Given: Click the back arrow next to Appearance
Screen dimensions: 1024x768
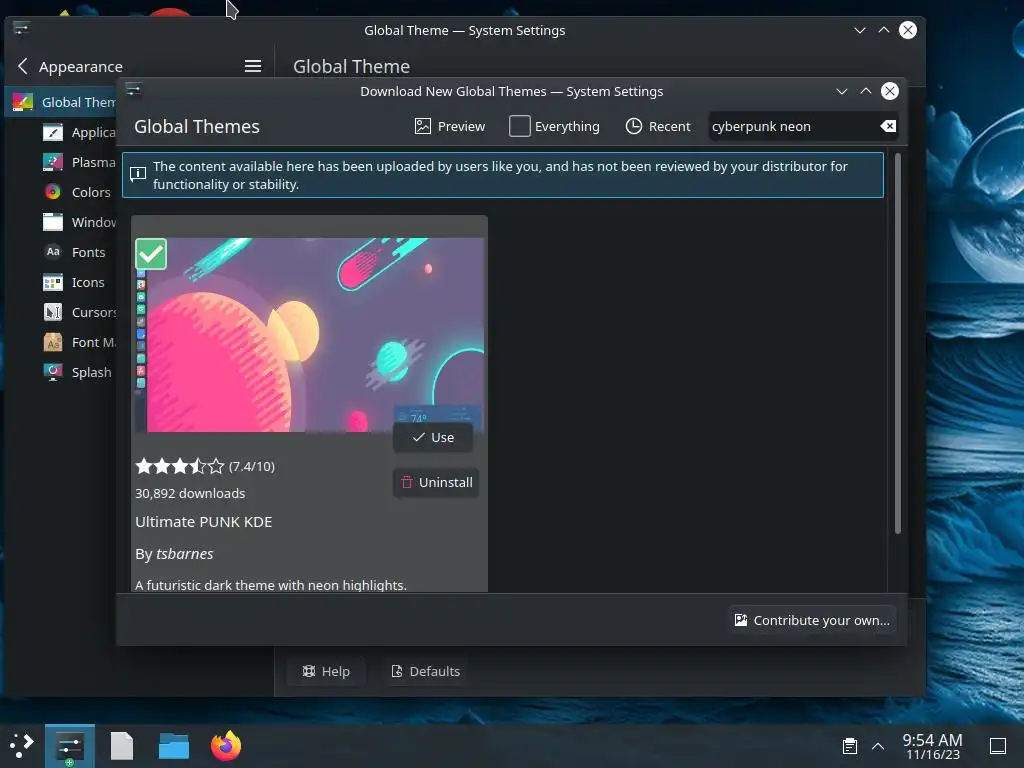Looking at the screenshot, I should tap(23, 66).
